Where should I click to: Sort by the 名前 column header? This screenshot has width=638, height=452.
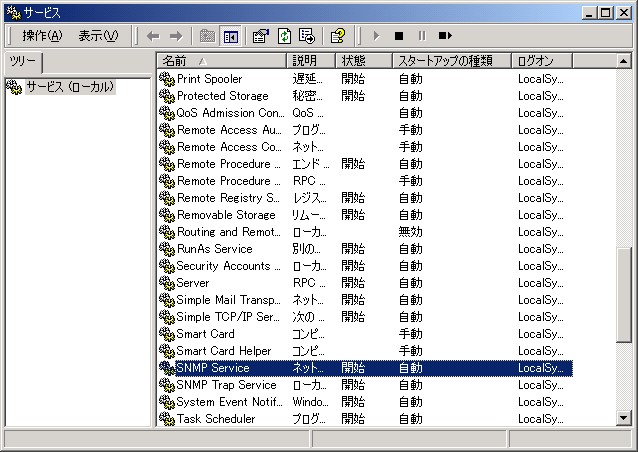pos(222,61)
